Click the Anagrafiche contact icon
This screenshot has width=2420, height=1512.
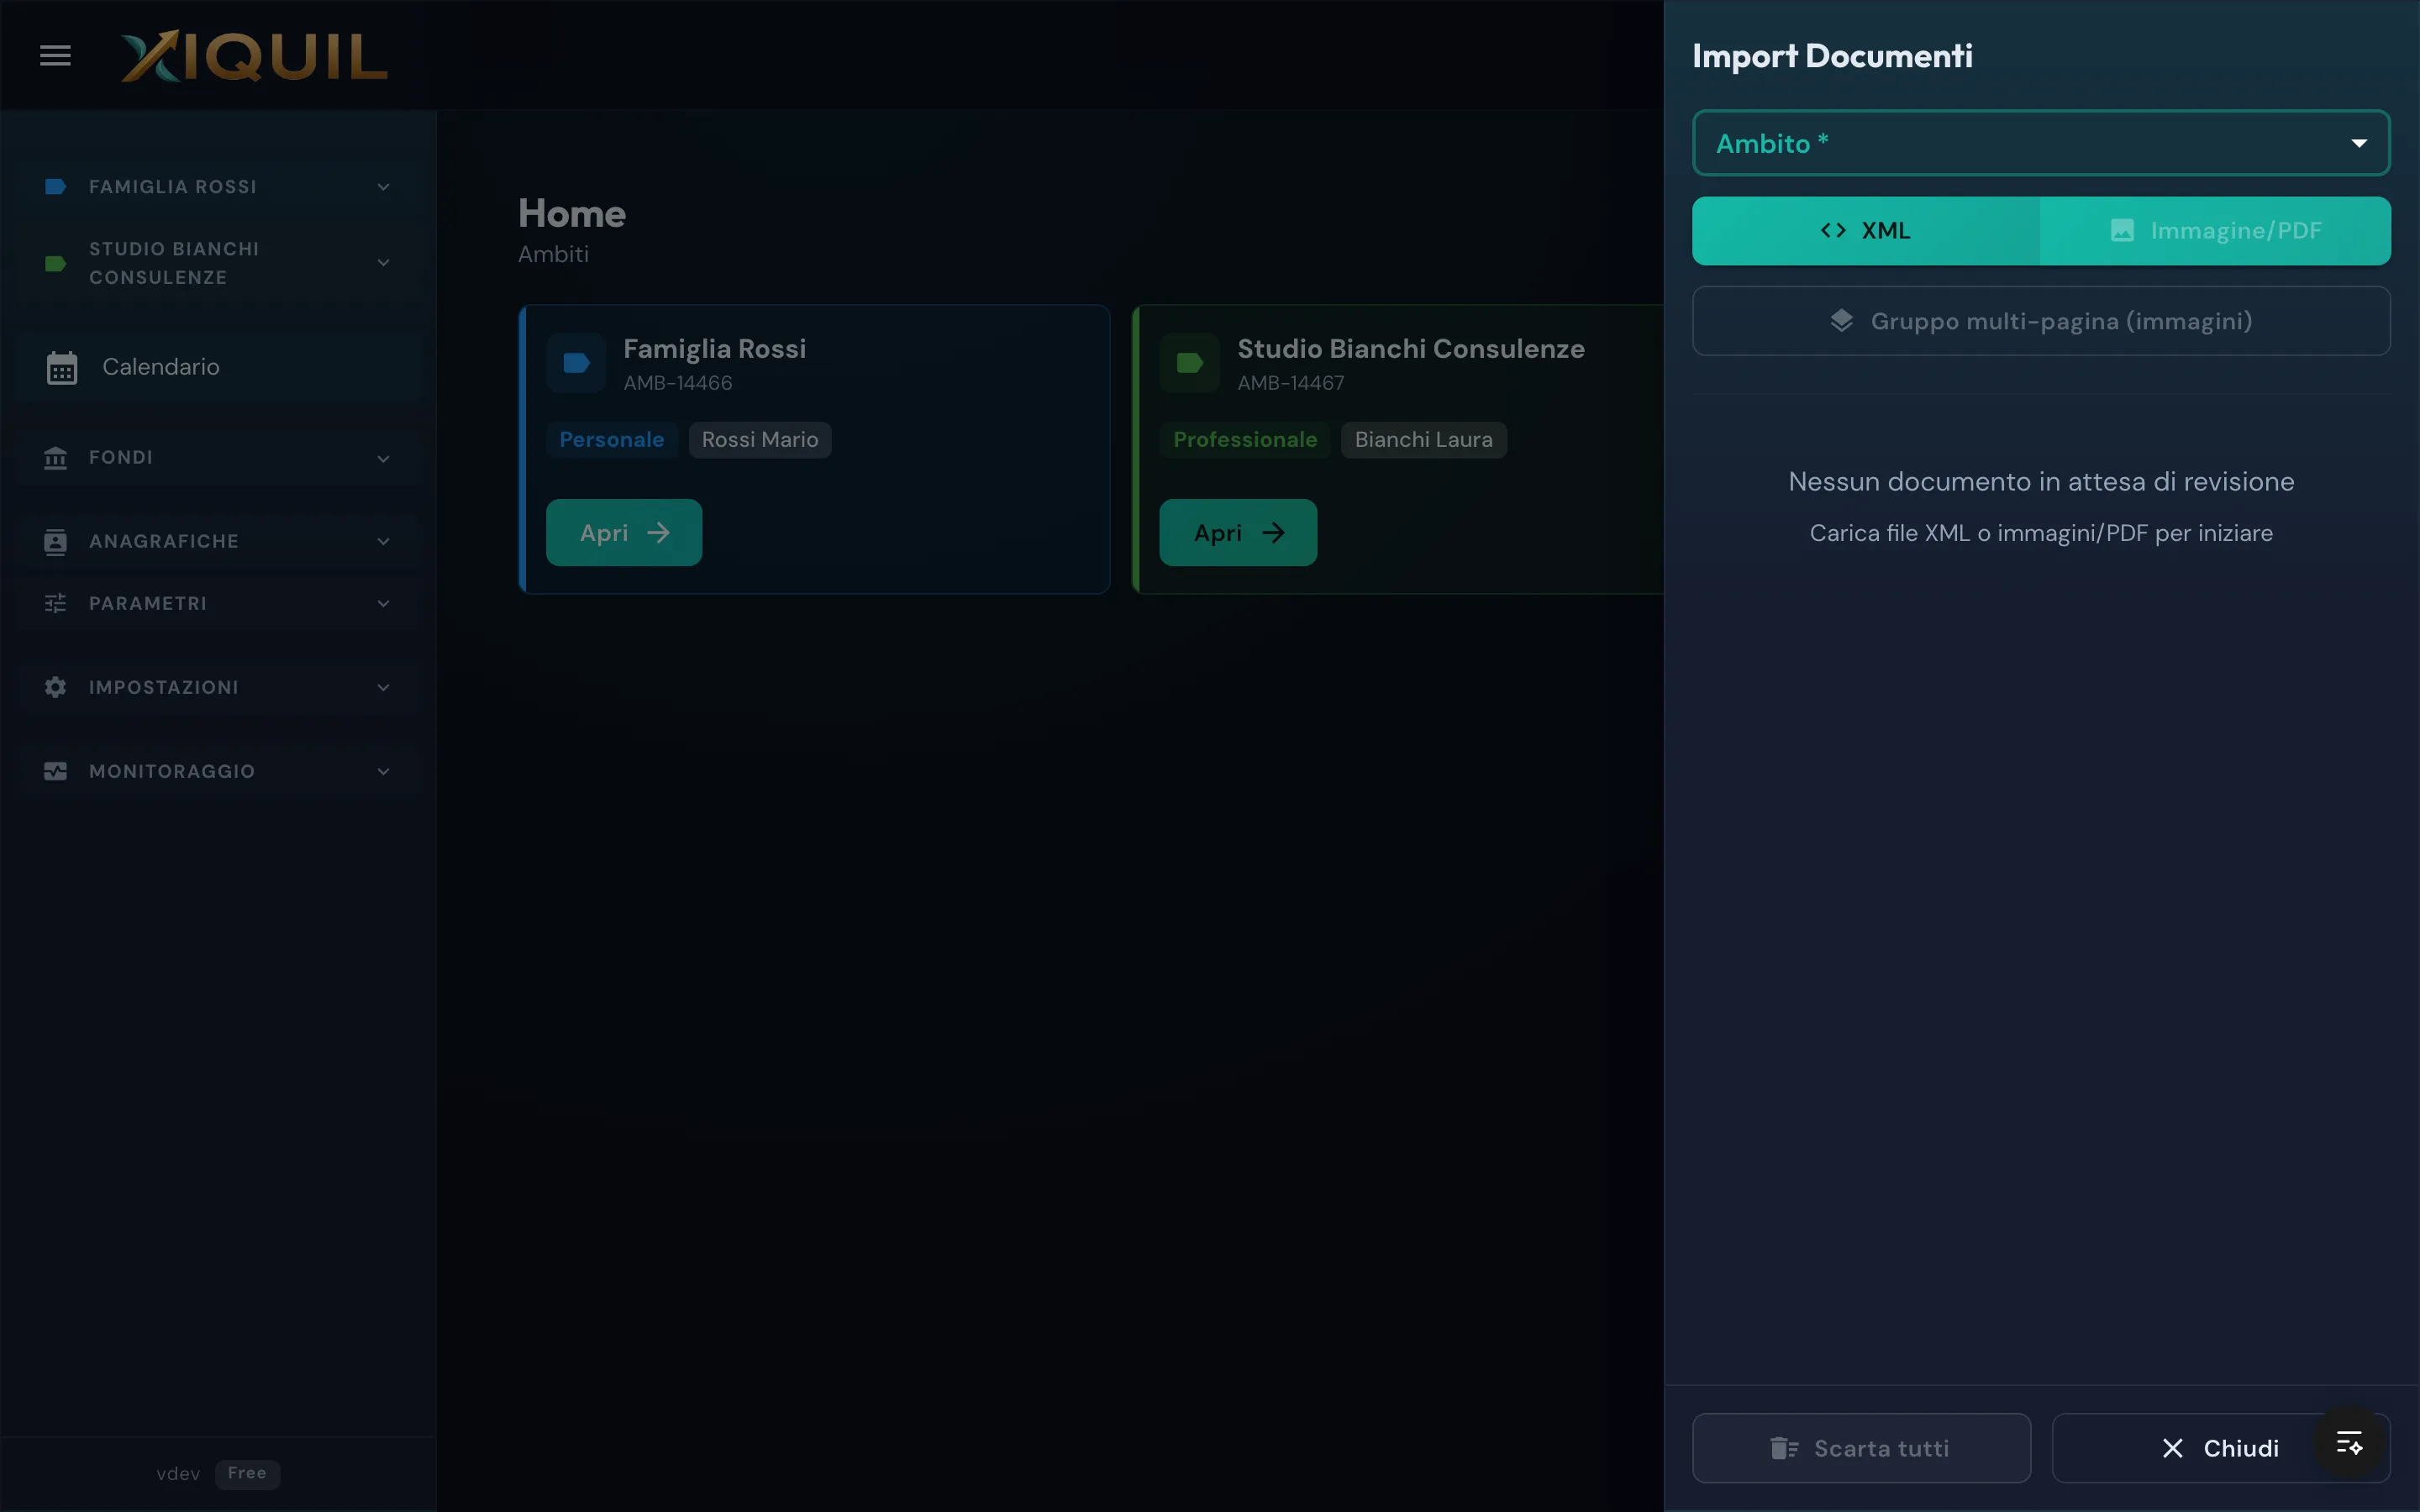[x=56, y=541]
